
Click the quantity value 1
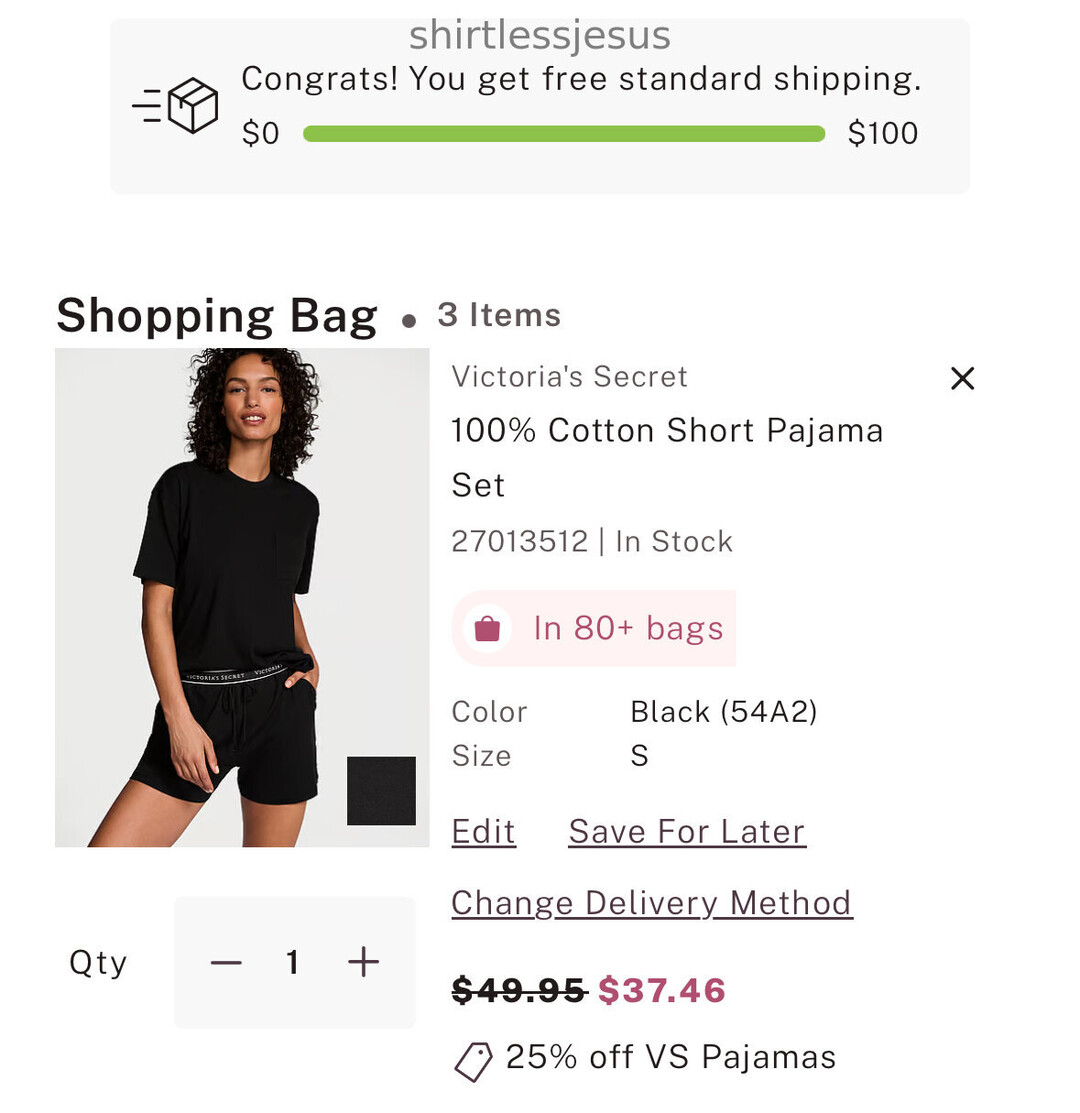tap(293, 962)
